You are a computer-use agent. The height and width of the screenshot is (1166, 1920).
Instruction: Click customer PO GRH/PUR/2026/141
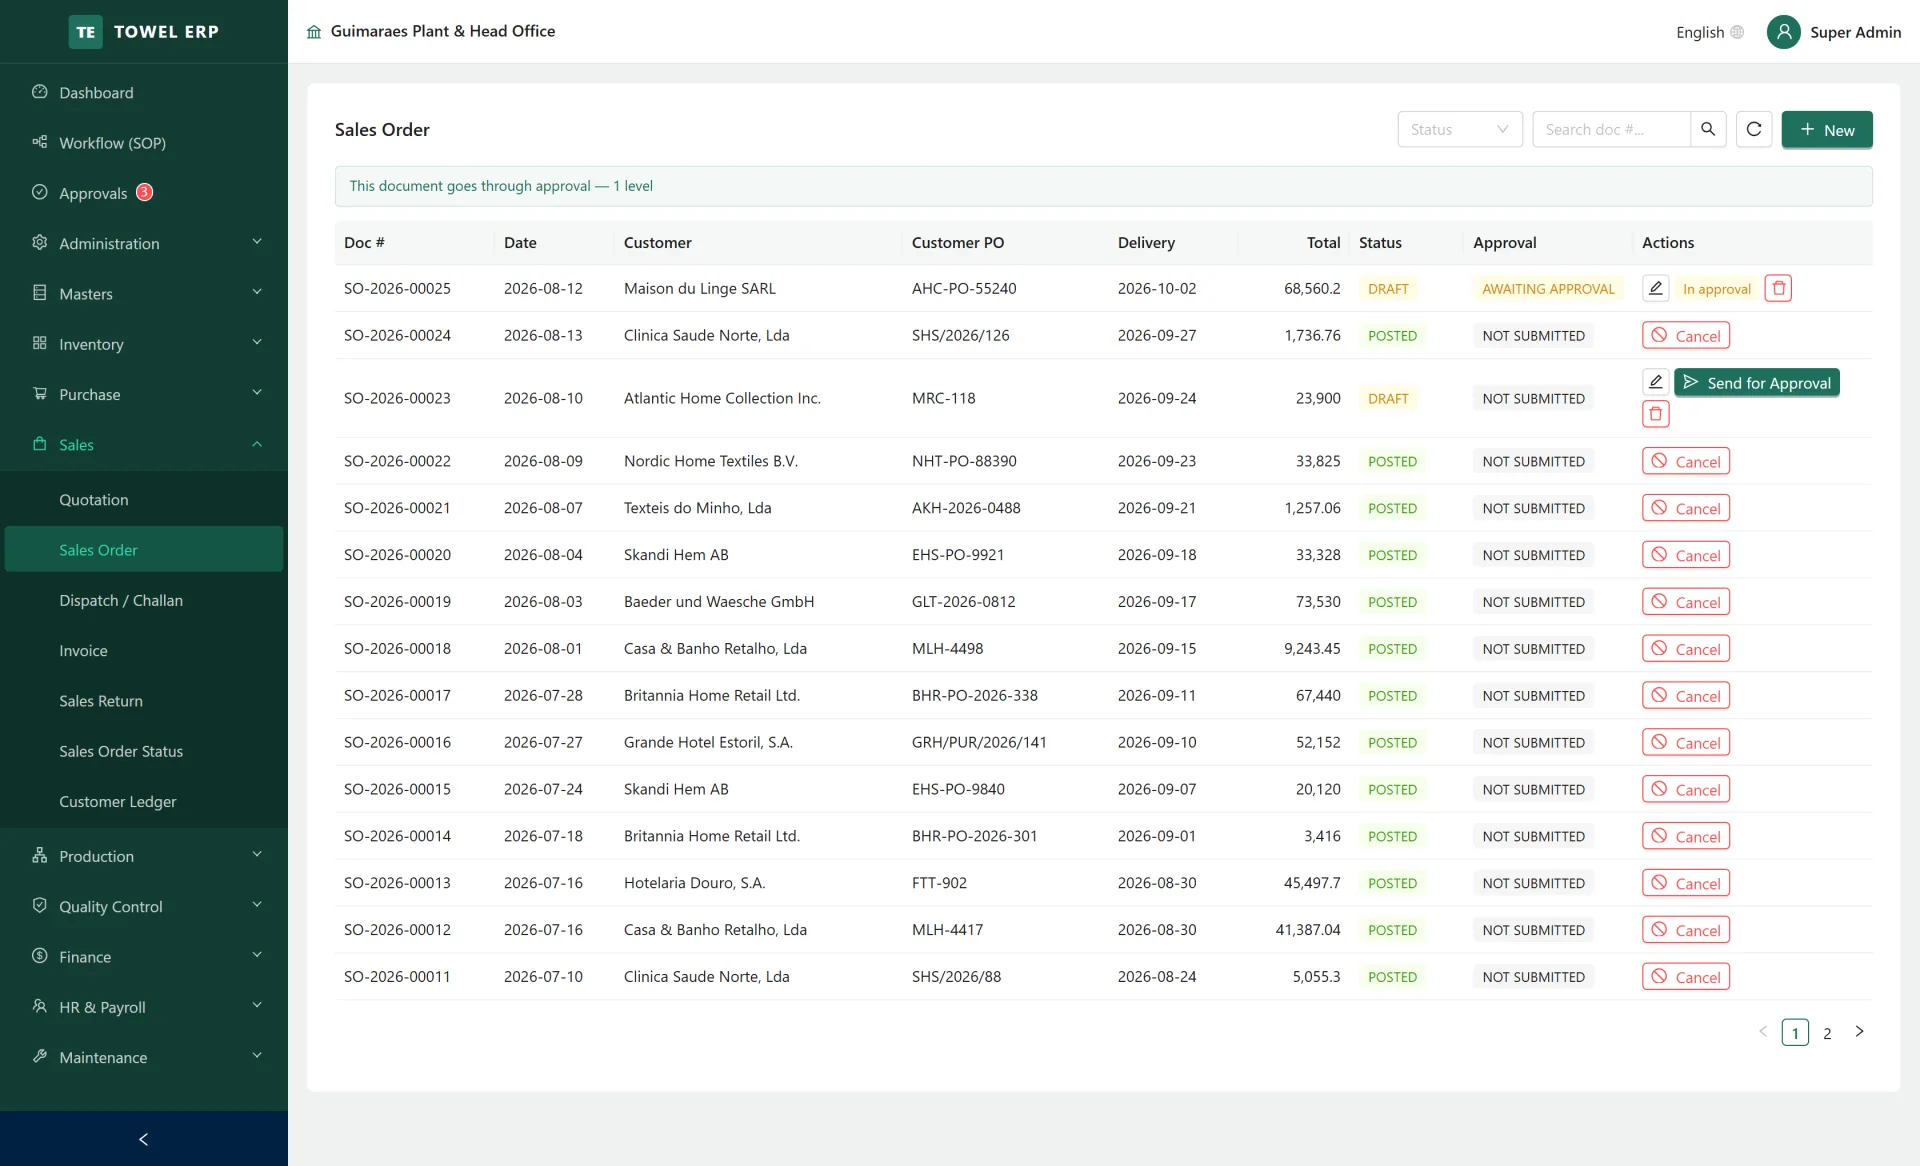click(x=979, y=742)
